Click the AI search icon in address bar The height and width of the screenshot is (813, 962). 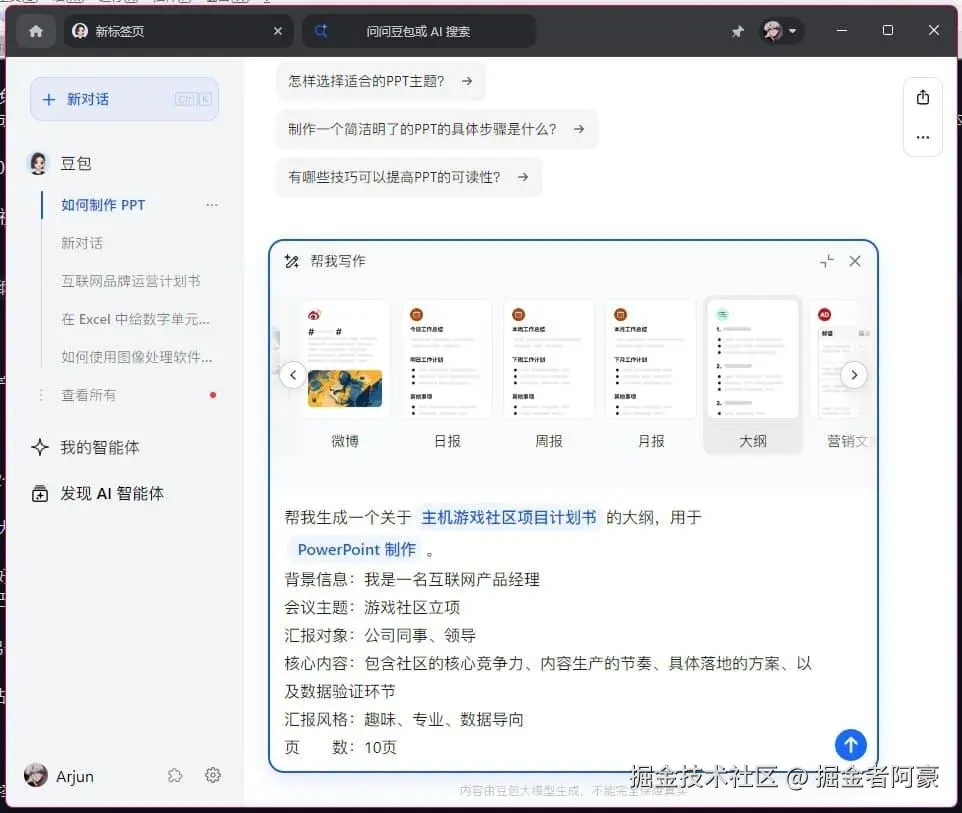tap(321, 31)
